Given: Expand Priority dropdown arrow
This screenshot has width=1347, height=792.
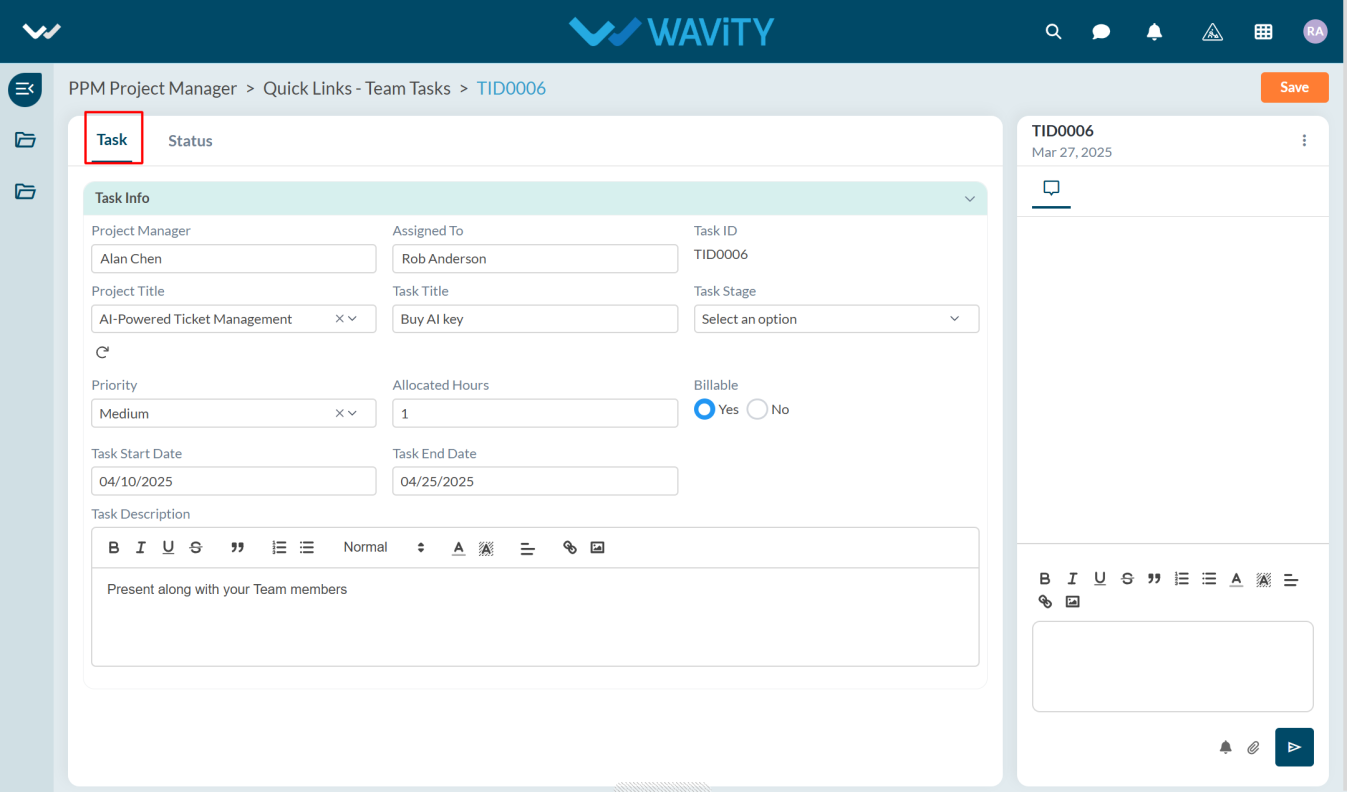Looking at the screenshot, I should point(353,413).
